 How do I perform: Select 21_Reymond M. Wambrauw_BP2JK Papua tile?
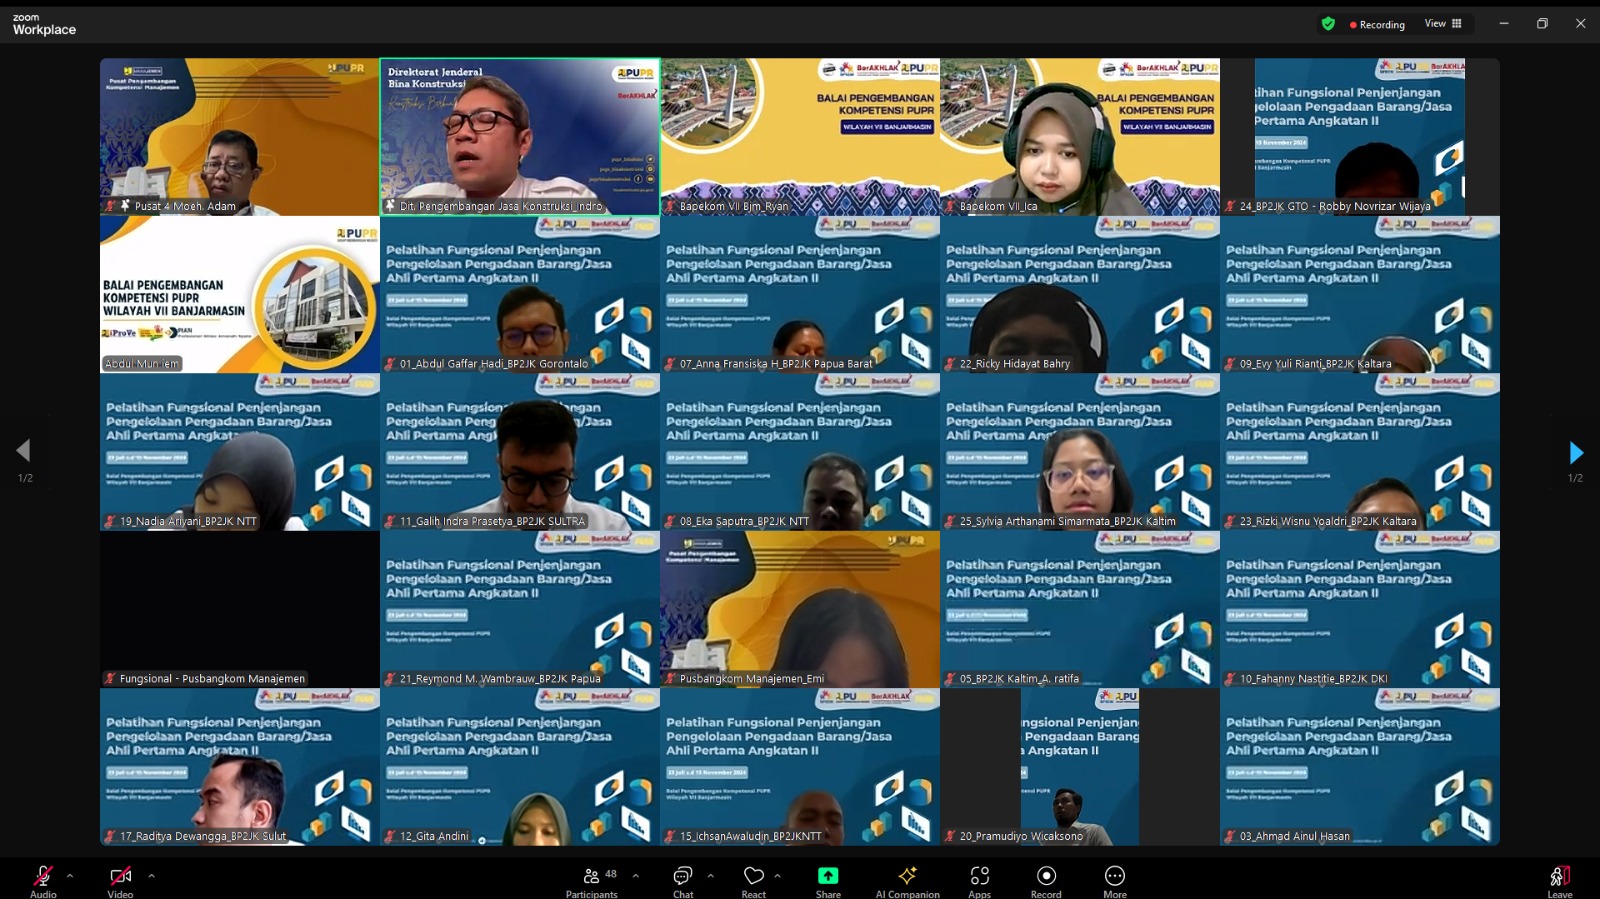coord(520,609)
